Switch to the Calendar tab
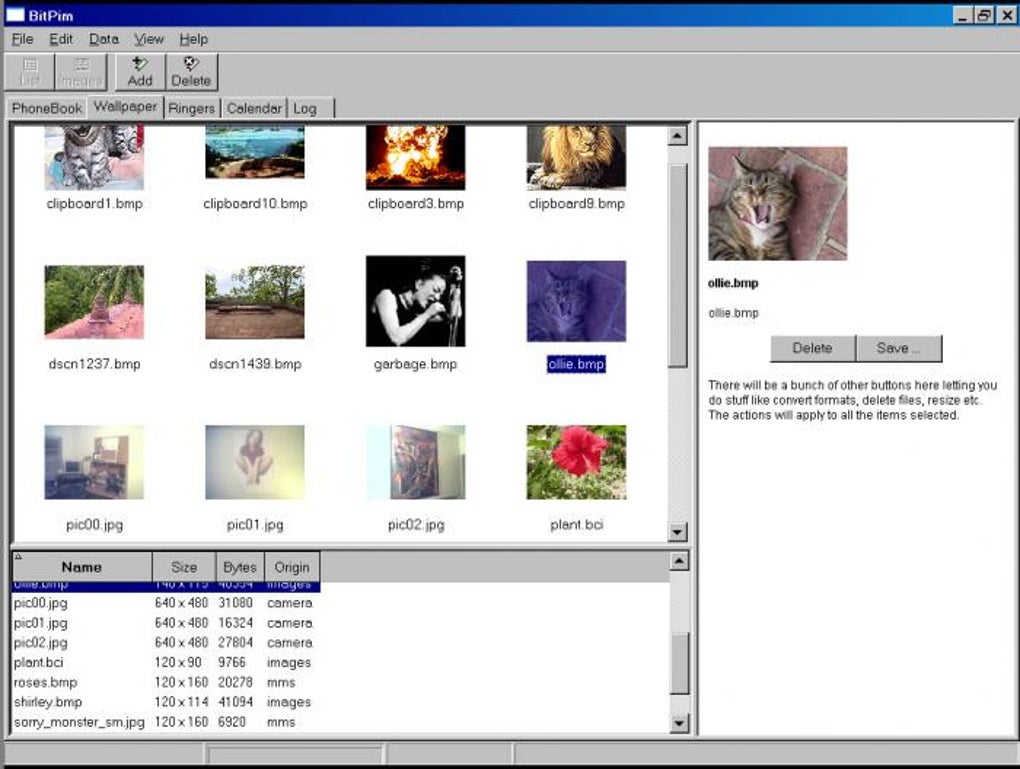Viewport: 1020px width, 769px height. (x=254, y=108)
